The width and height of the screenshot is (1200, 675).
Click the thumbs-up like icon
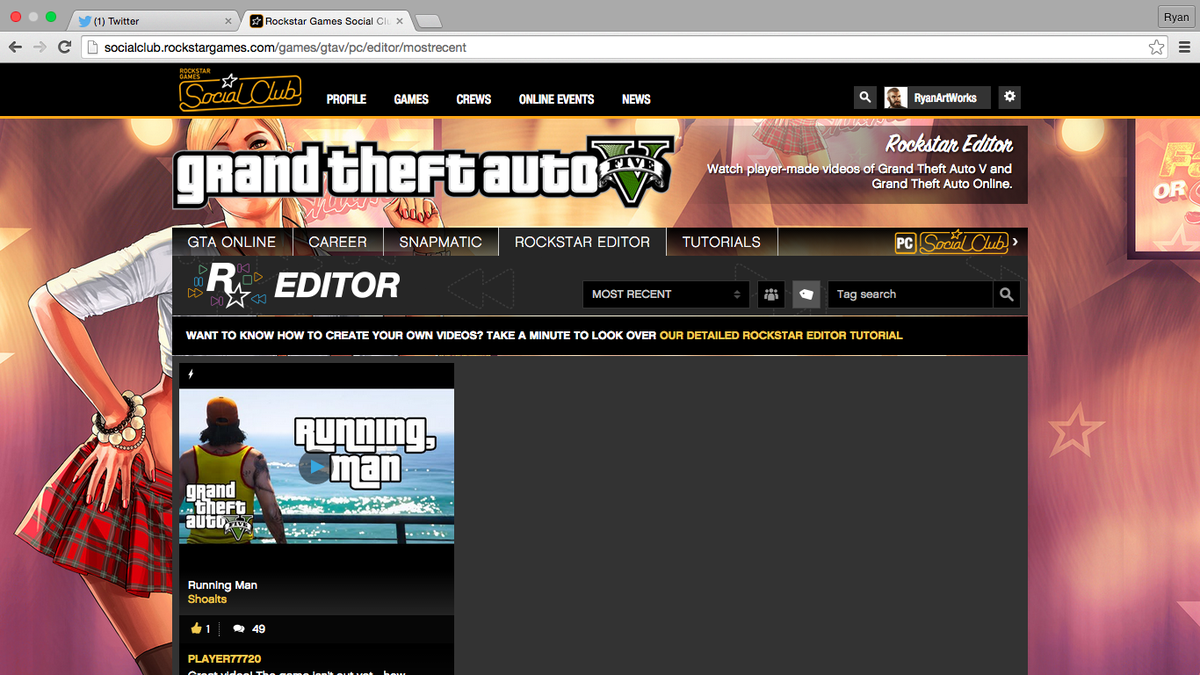click(196, 629)
